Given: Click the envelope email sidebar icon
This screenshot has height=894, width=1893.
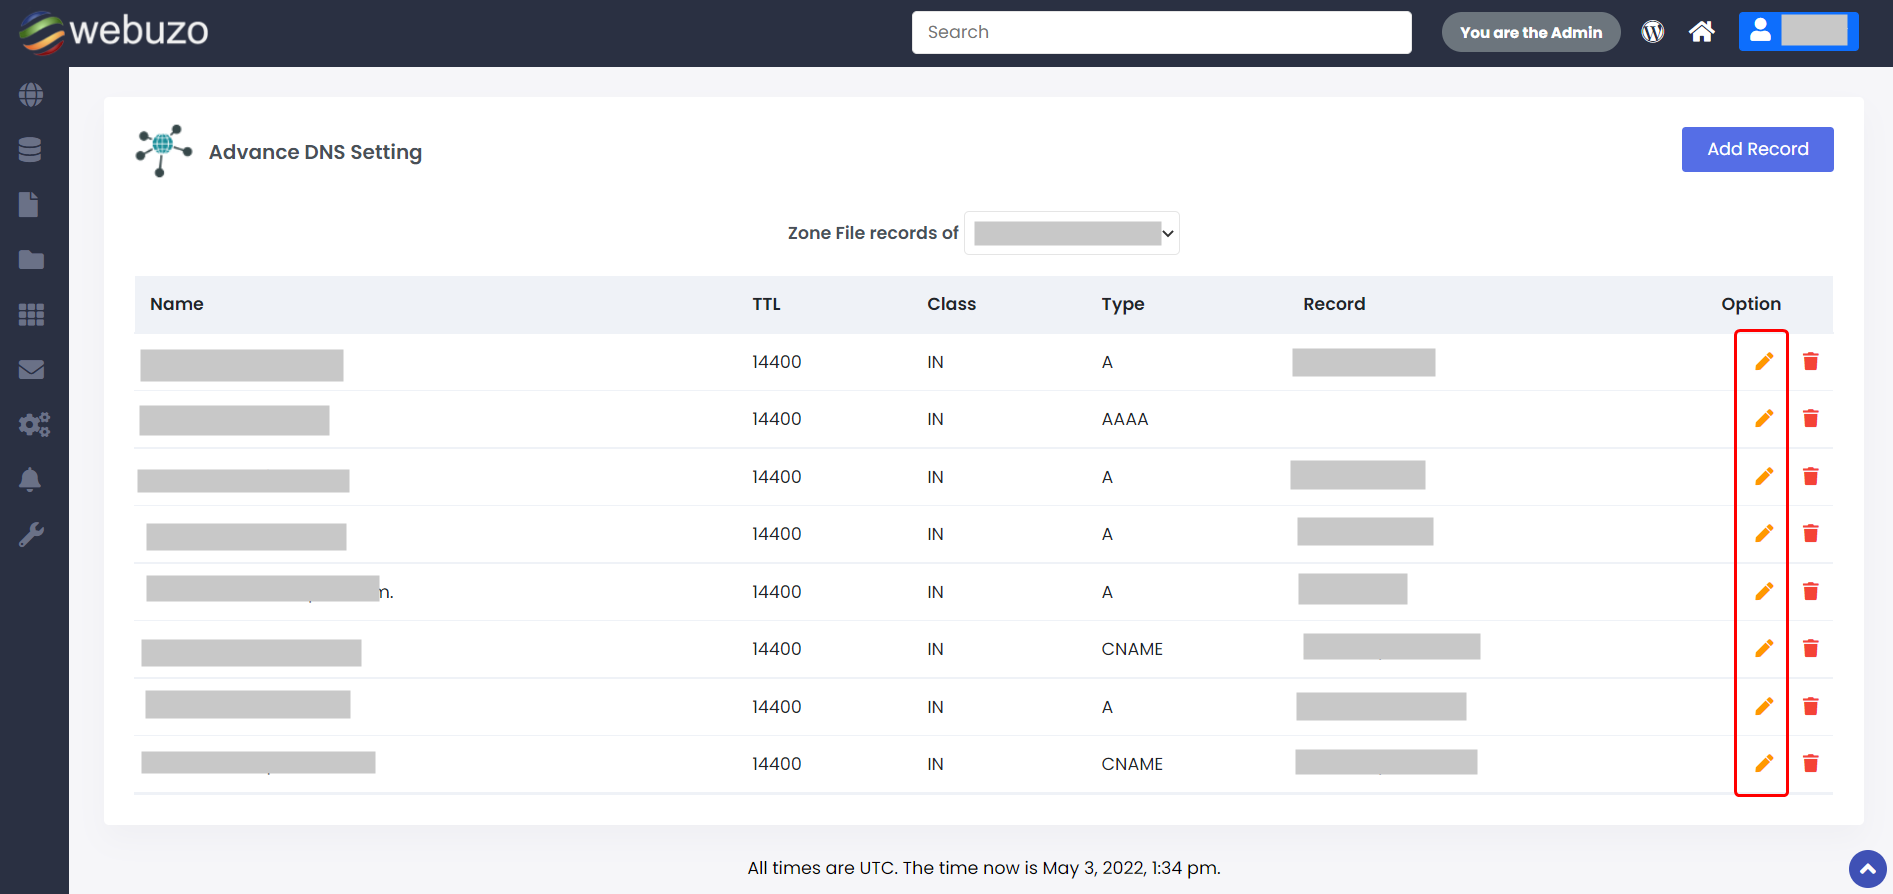Looking at the screenshot, I should pyautogui.click(x=31, y=370).
